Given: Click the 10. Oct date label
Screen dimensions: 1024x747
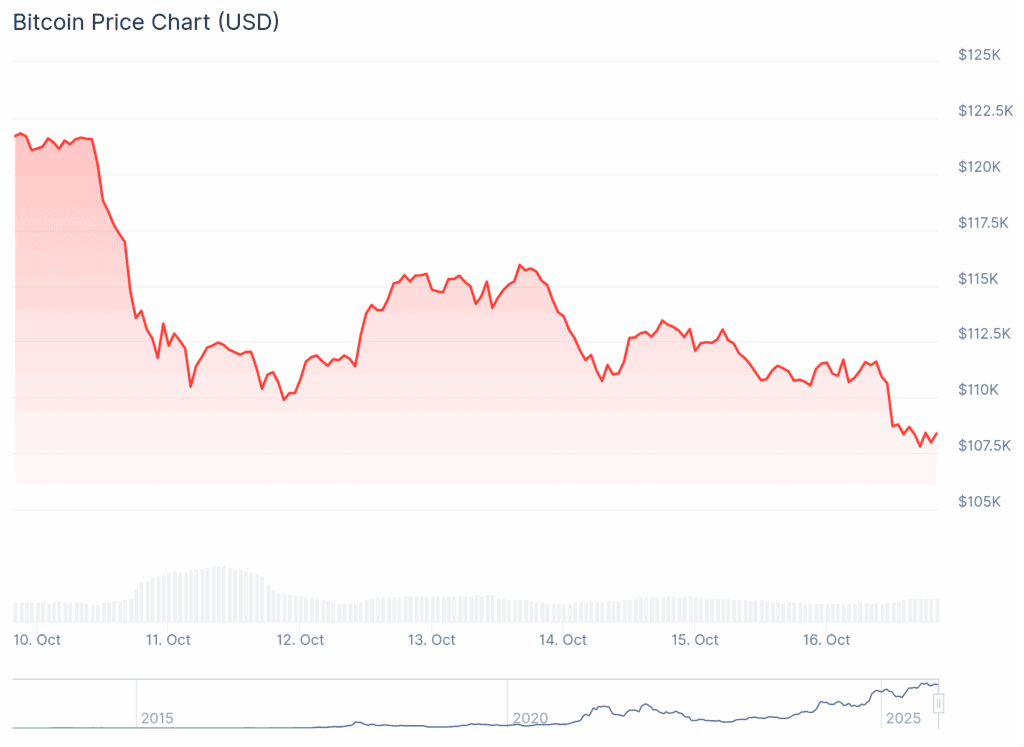Looking at the screenshot, I should point(36,640).
